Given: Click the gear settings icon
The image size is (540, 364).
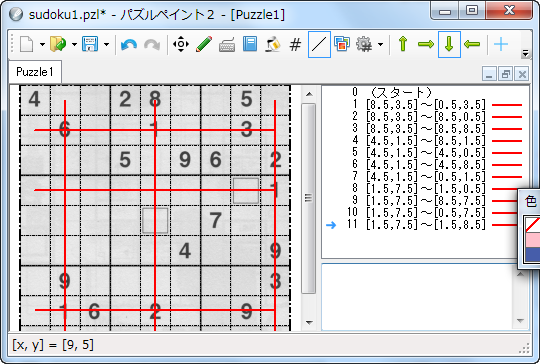Looking at the screenshot, I should coord(364,44).
